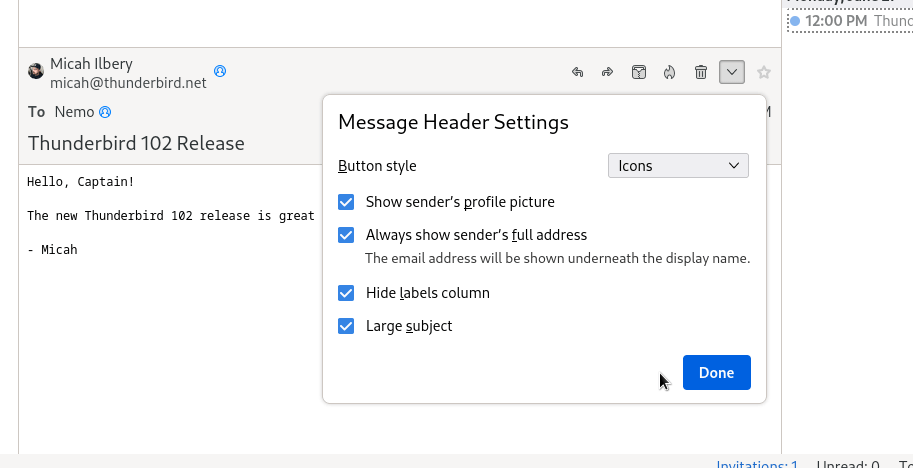Uncheck Show sender's profile picture
The width and height of the screenshot is (913, 468).
346,202
